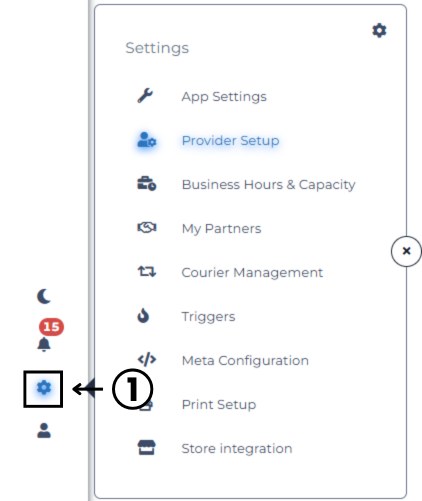The image size is (422, 501).
Task: Open notifications bell with 15 badge
Action: [x=44, y=344]
